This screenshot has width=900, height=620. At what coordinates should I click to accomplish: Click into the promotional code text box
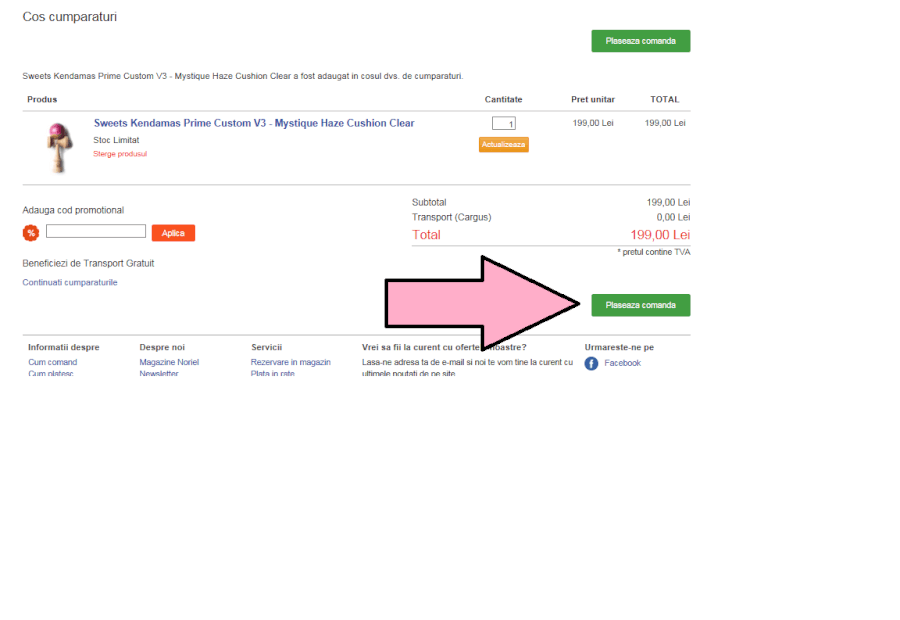96,231
